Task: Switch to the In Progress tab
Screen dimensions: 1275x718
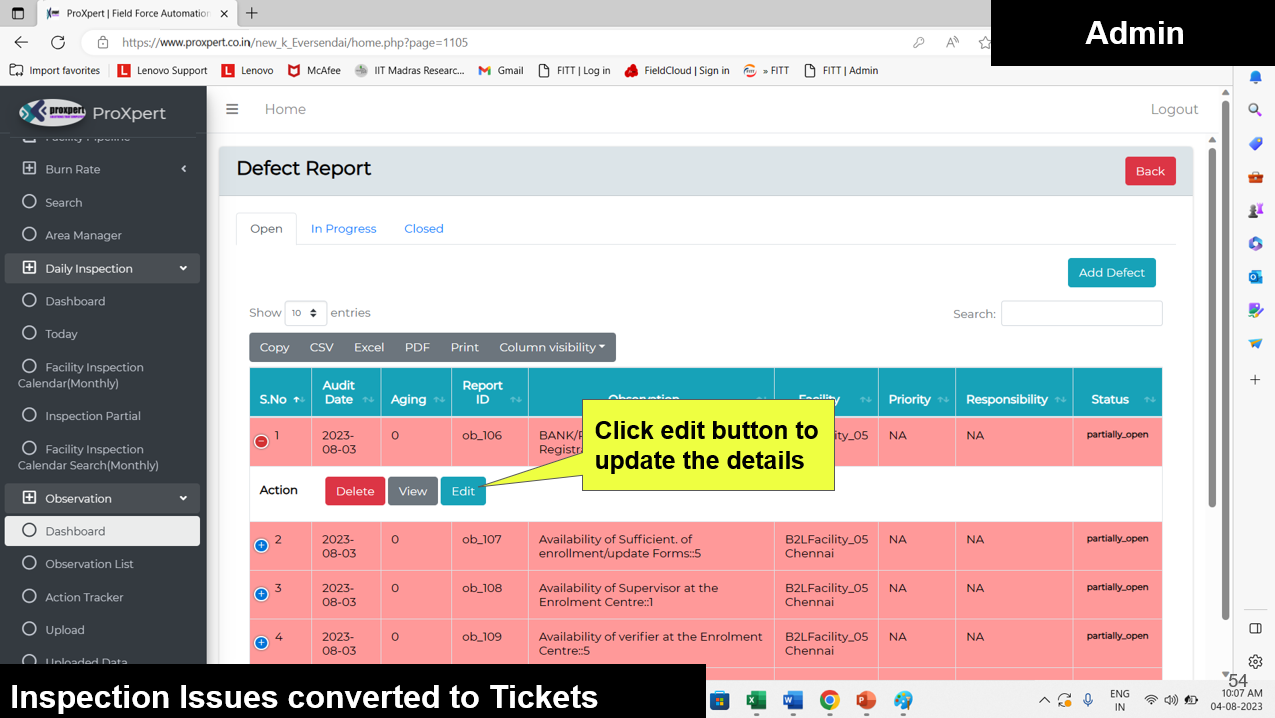Action: click(343, 229)
